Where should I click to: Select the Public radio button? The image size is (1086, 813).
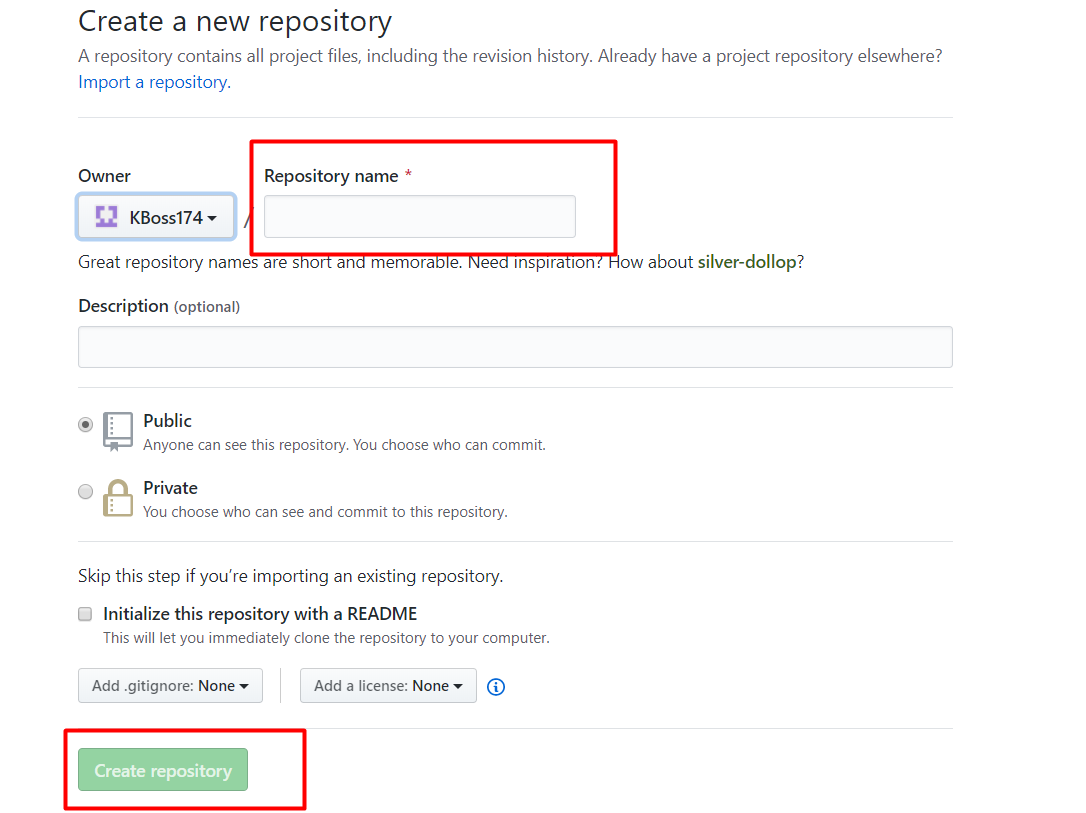(x=86, y=424)
